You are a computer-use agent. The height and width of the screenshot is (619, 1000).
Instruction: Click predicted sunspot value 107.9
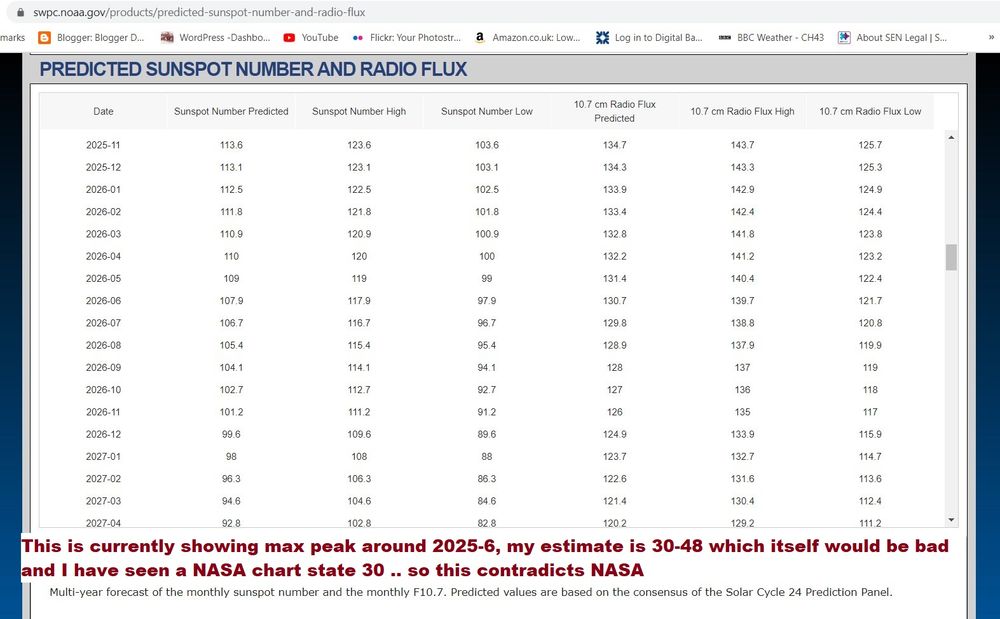pyautogui.click(x=231, y=301)
